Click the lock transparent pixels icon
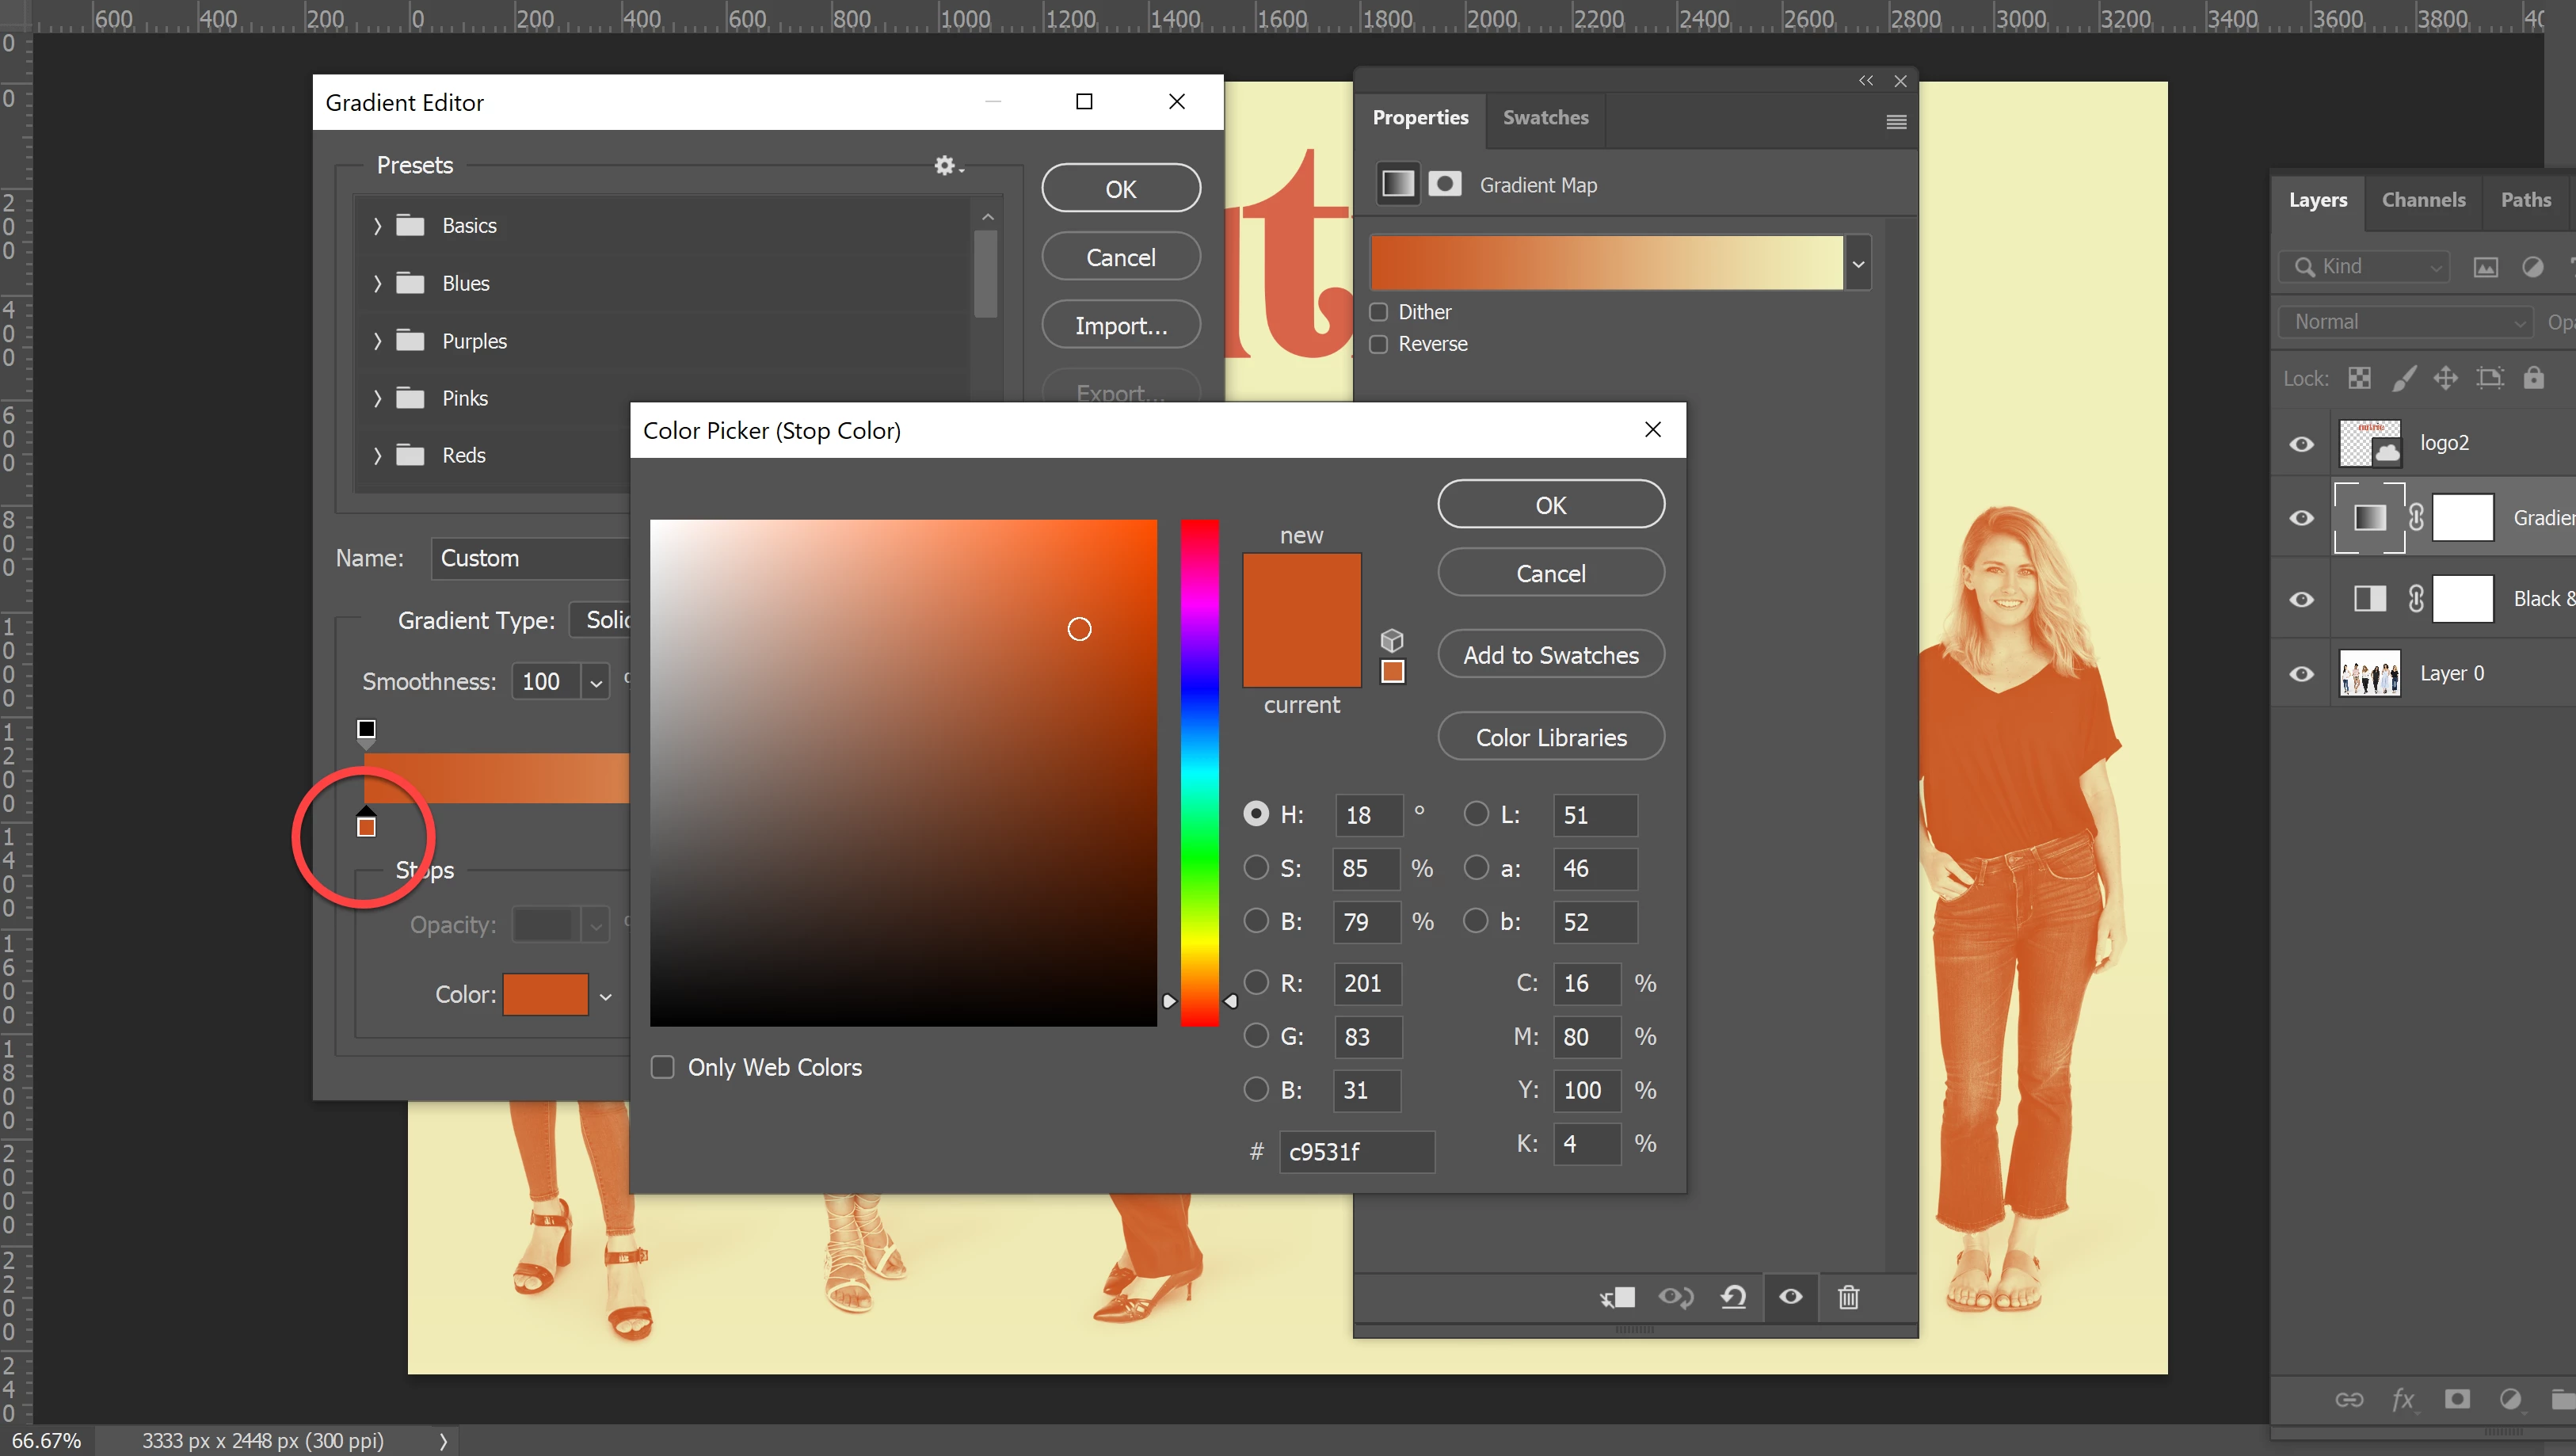Viewport: 2576px width, 1456px height. pos(2359,378)
